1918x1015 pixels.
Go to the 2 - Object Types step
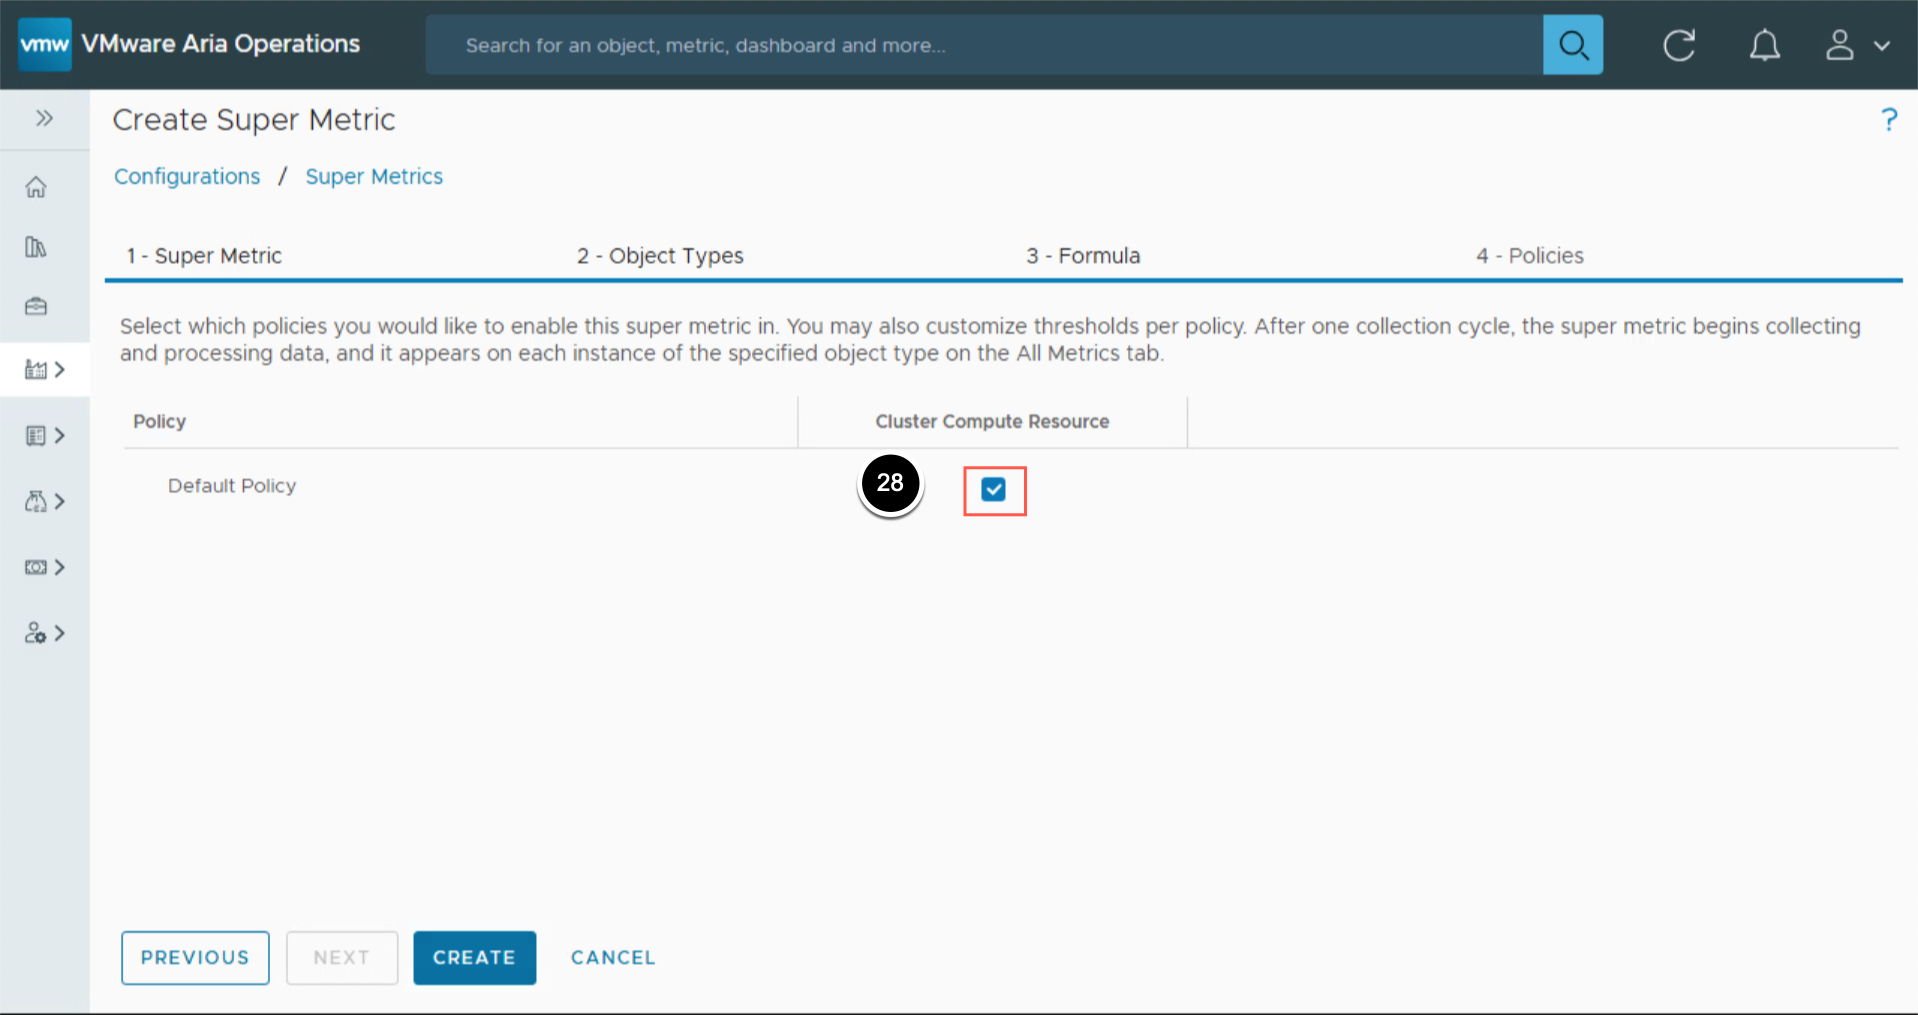point(660,256)
